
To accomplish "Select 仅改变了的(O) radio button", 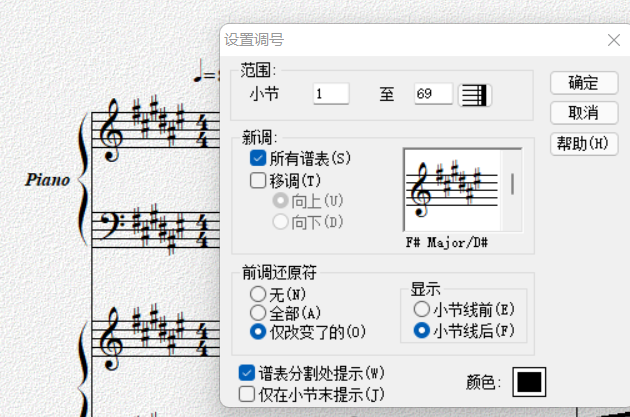I will click(258, 332).
